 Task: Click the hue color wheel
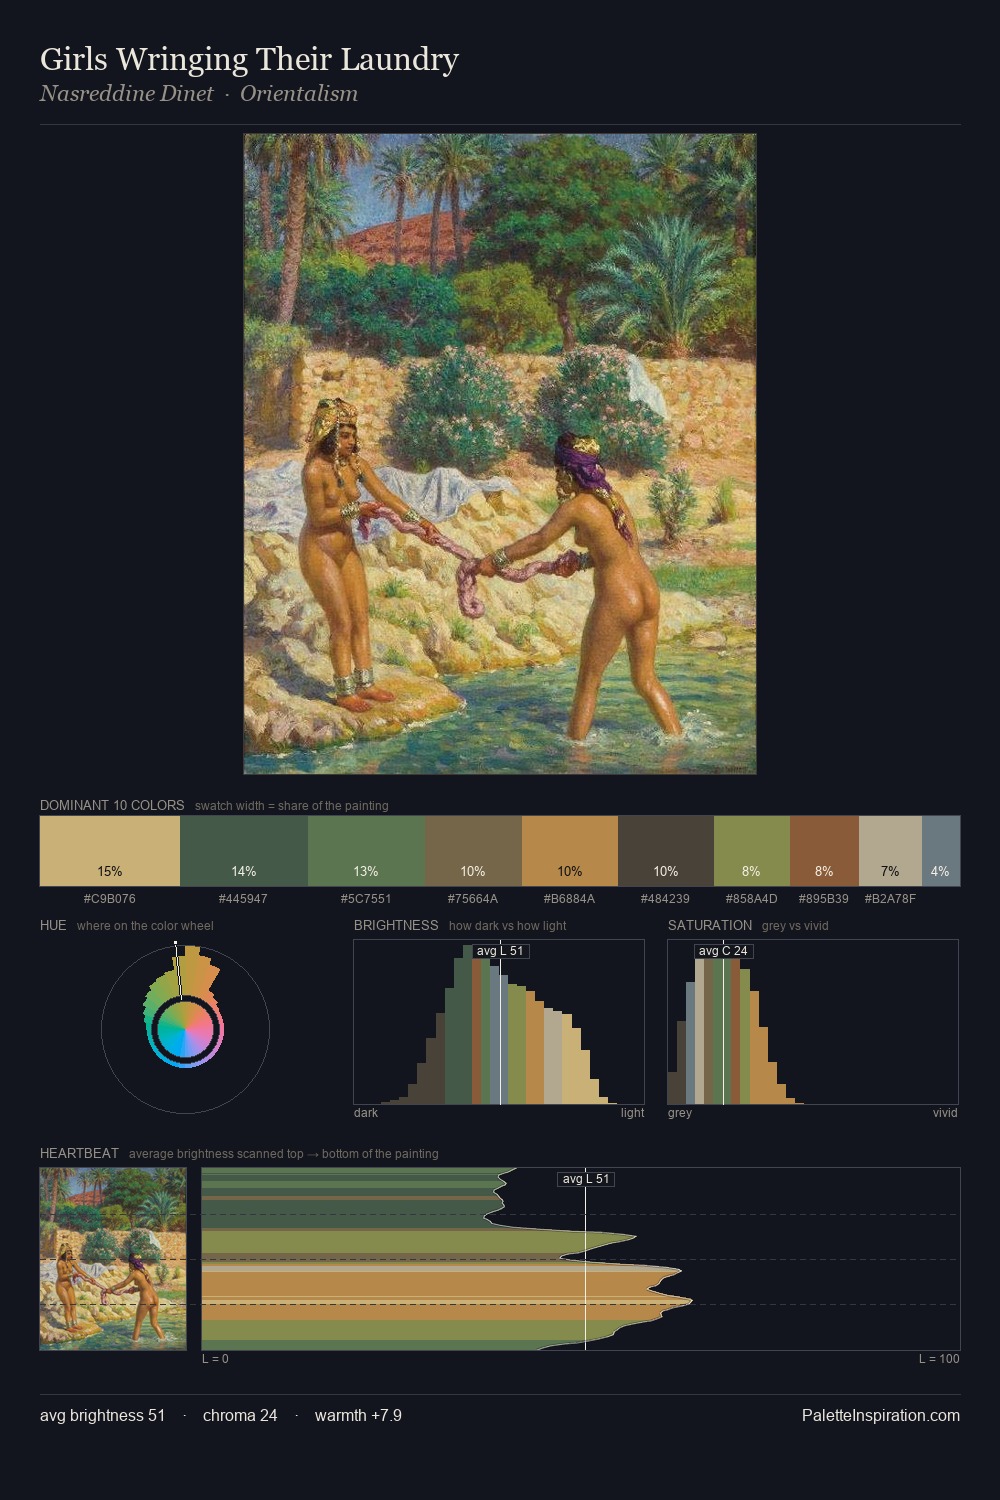[185, 1028]
